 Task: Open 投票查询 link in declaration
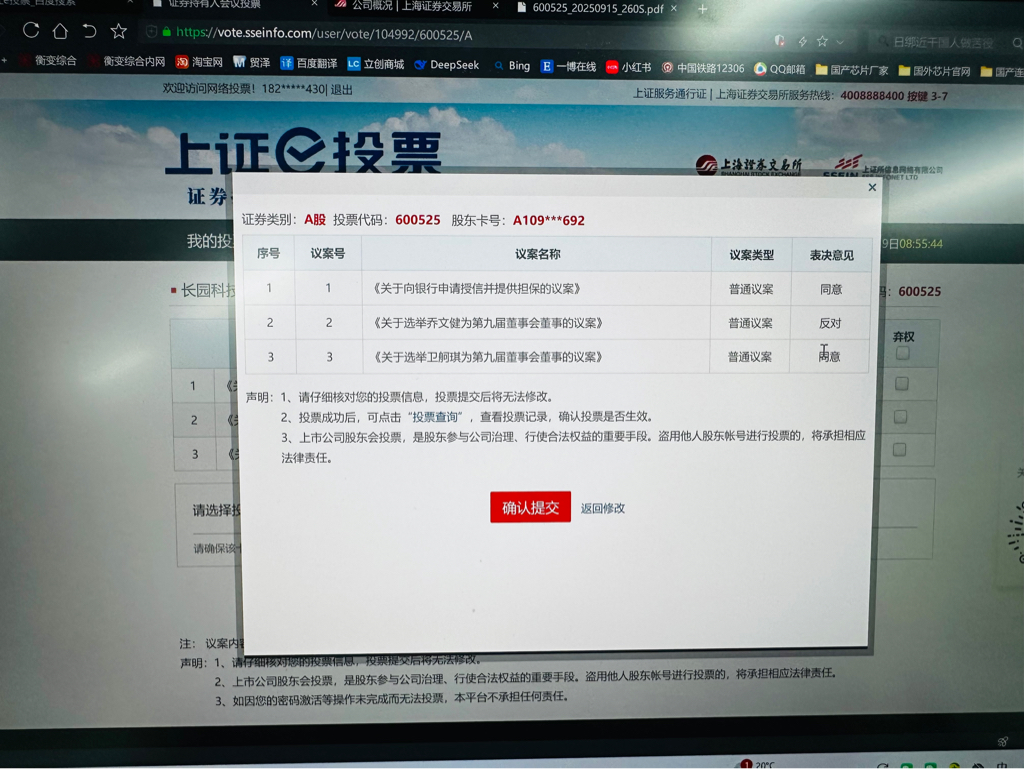coord(437,417)
